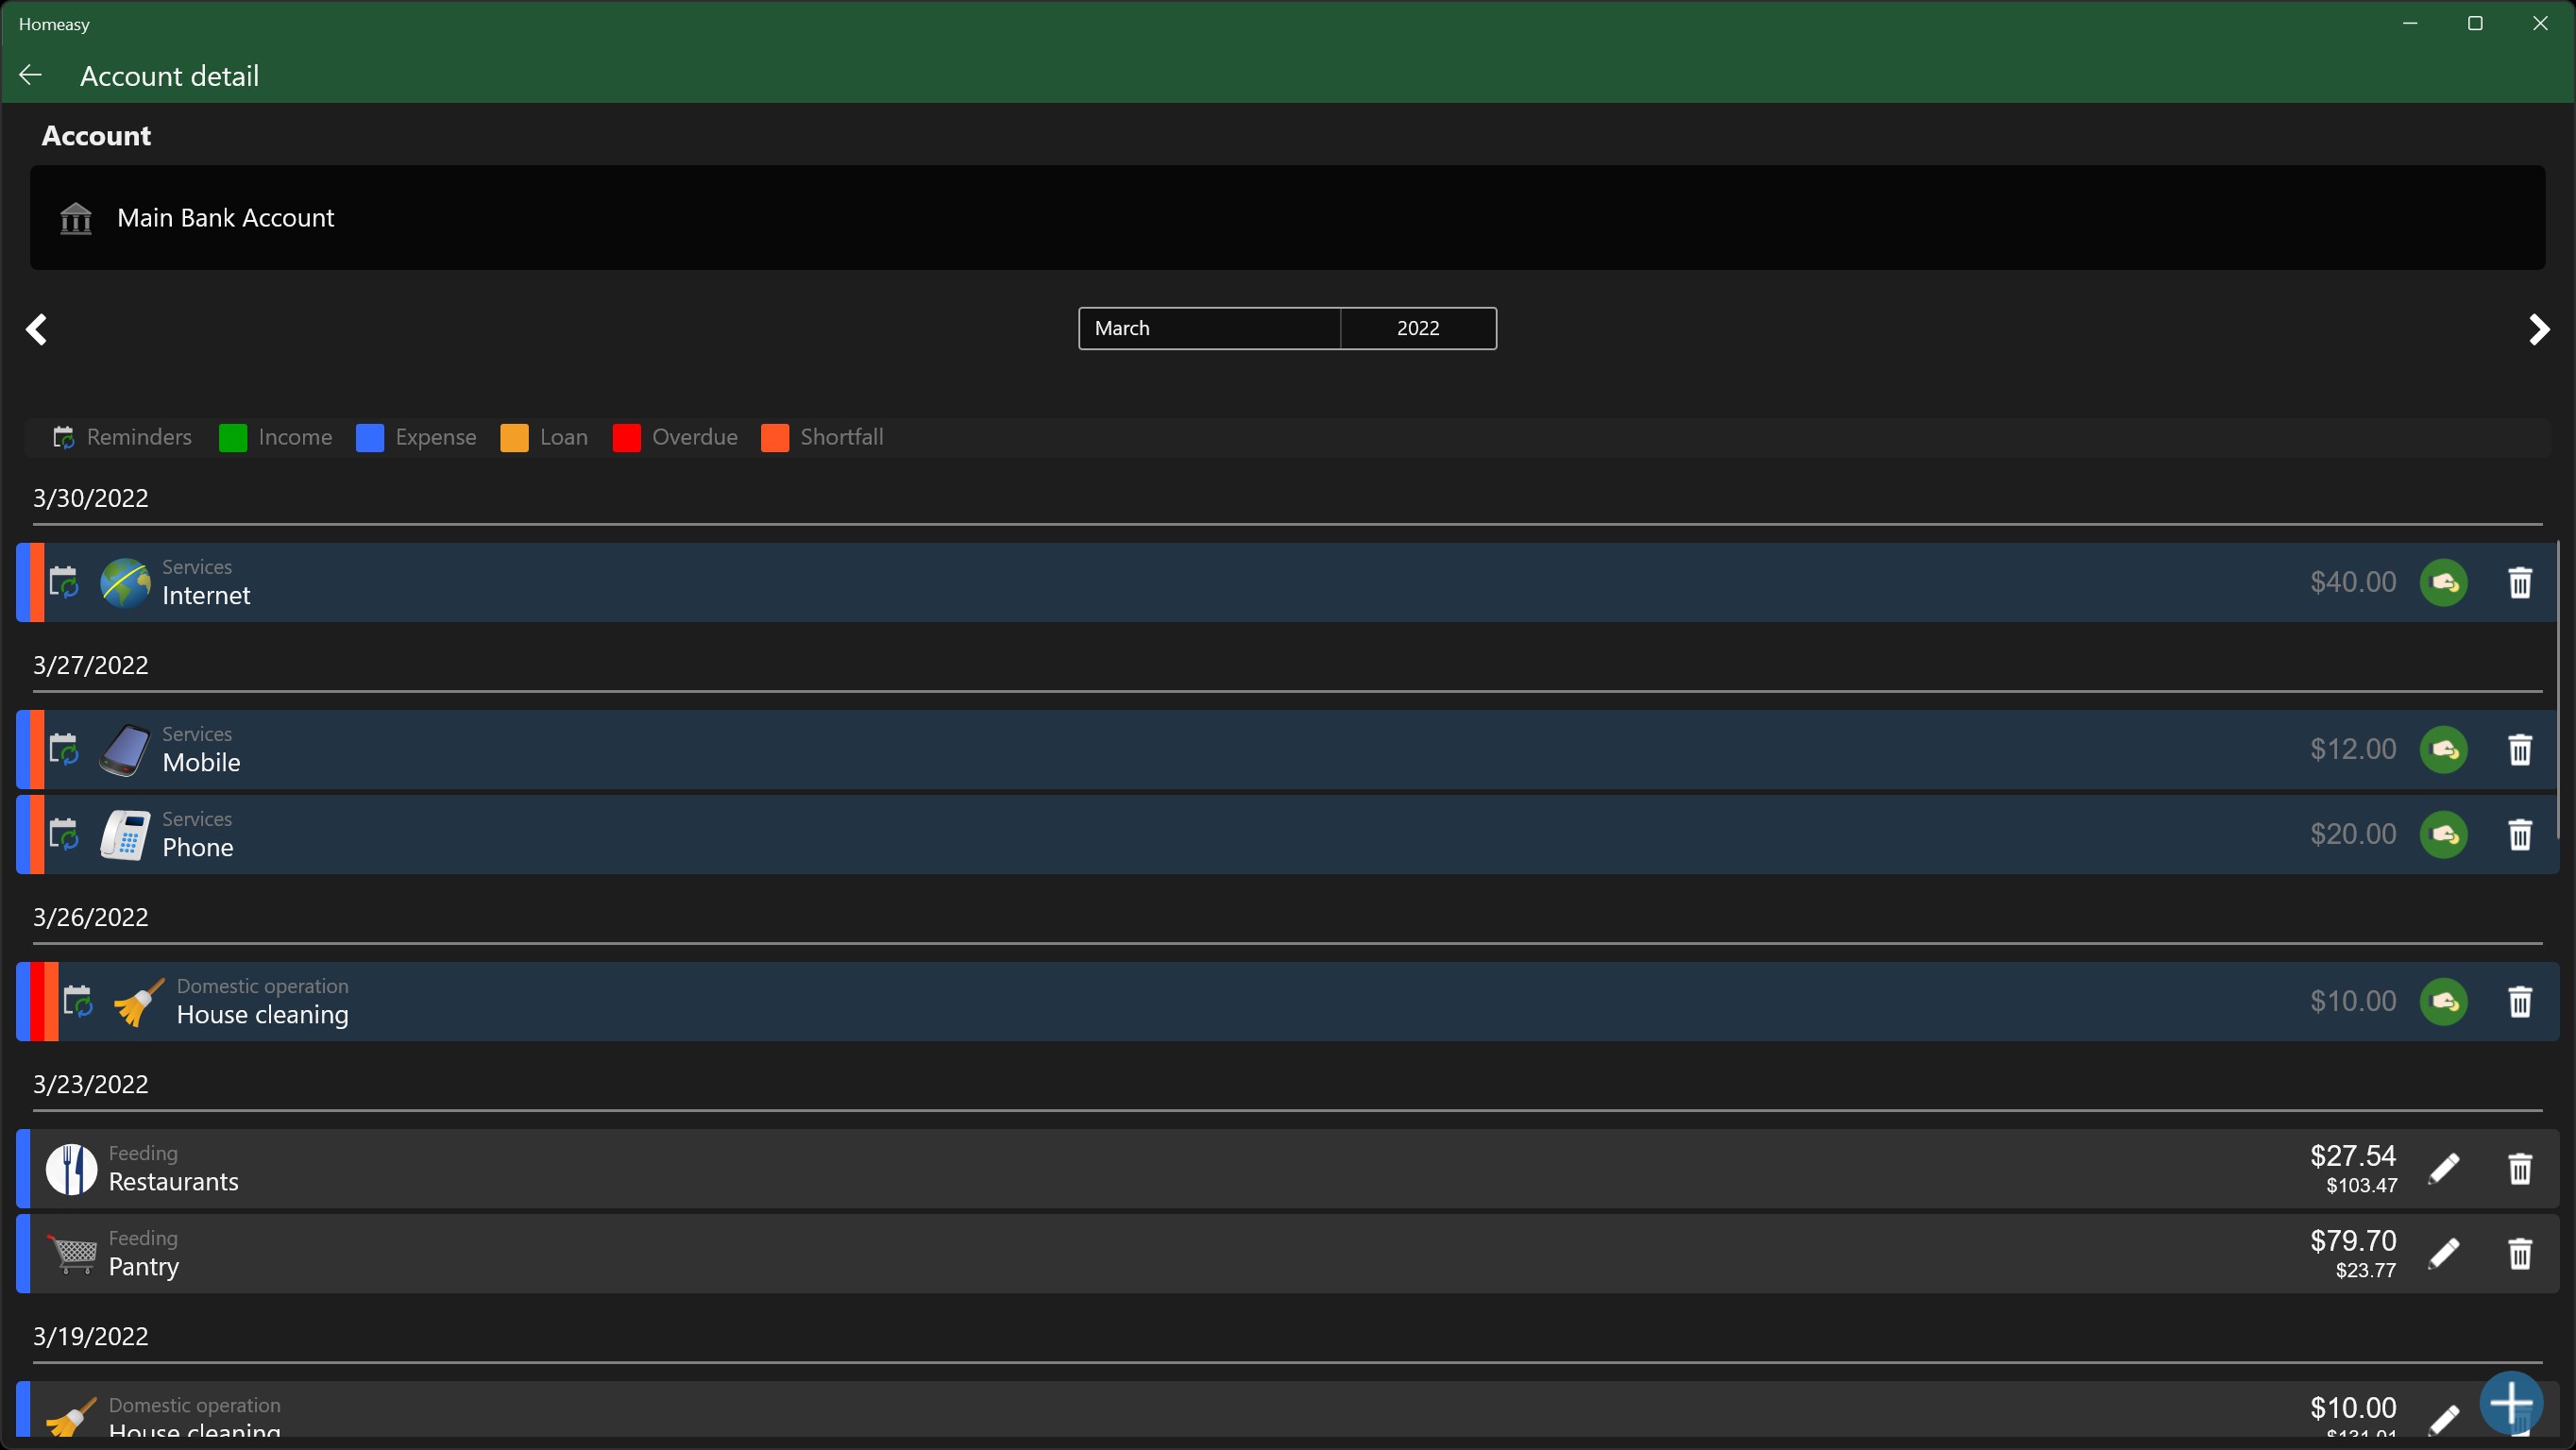2576x1450 pixels.
Task: Edit the Pantry expense entry
Action: (2443, 1253)
